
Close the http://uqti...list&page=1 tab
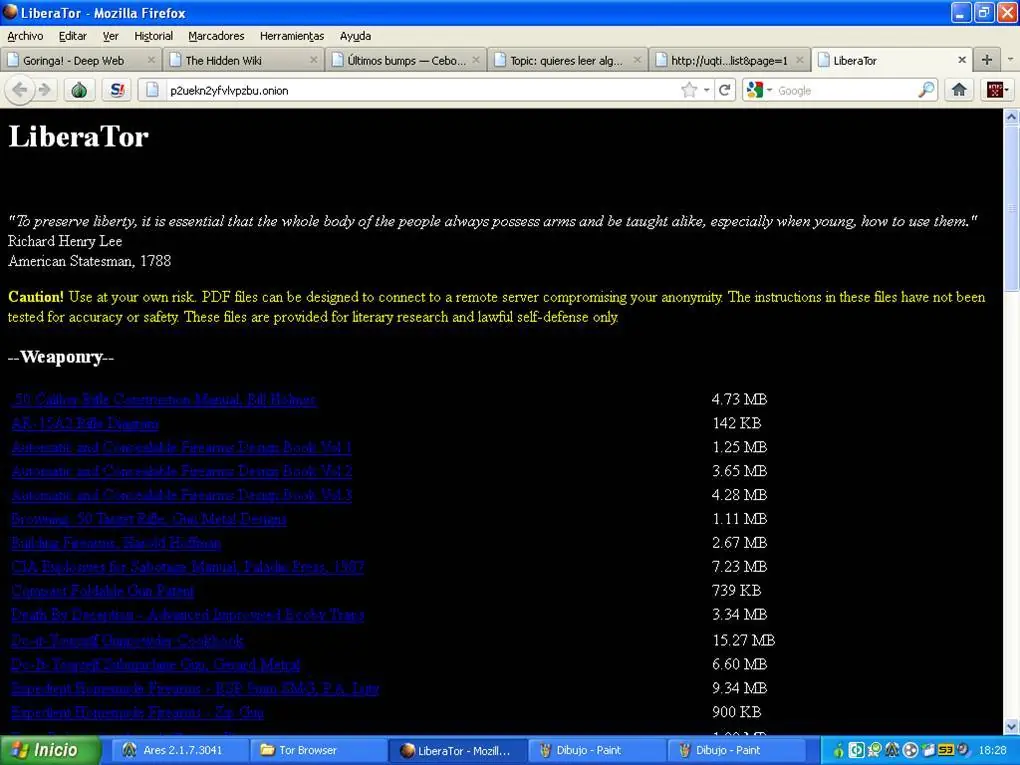(799, 60)
